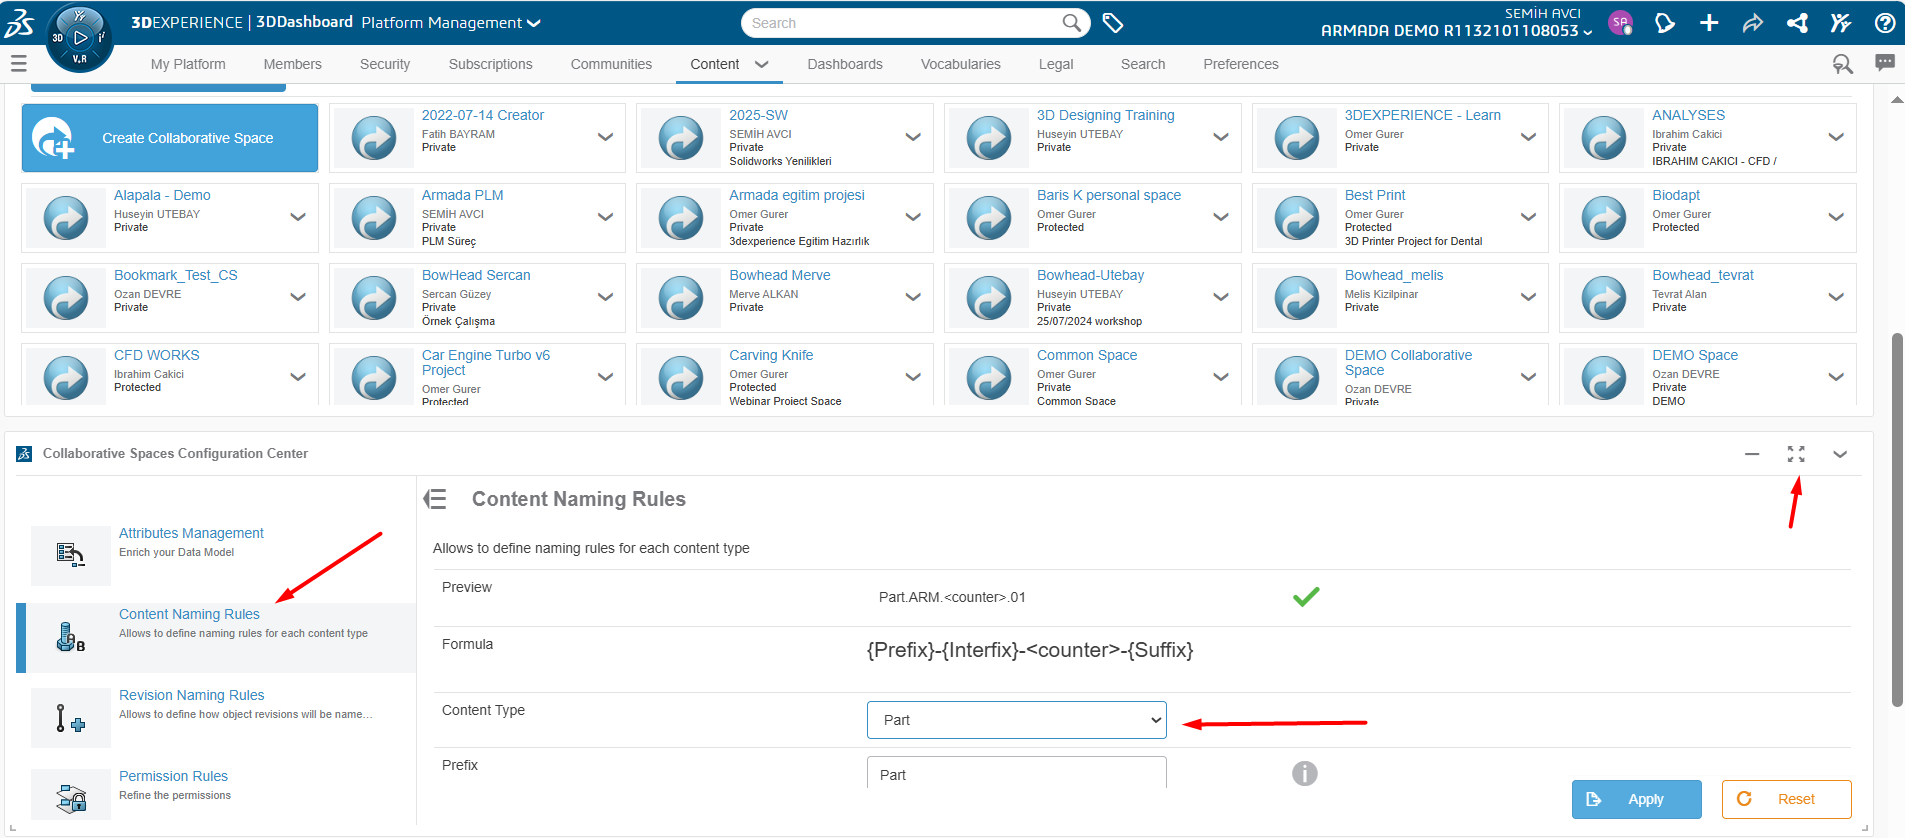
Task: Expand the ANALYSES card chevron
Action: (1836, 137)
